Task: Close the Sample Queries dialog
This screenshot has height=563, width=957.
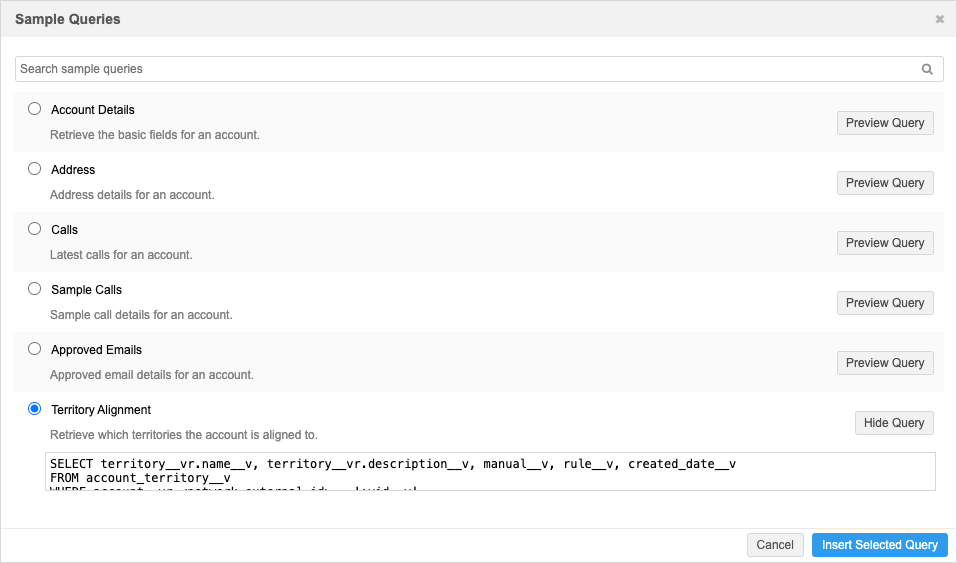Action: pyautogui.click(x=939, y=19)
